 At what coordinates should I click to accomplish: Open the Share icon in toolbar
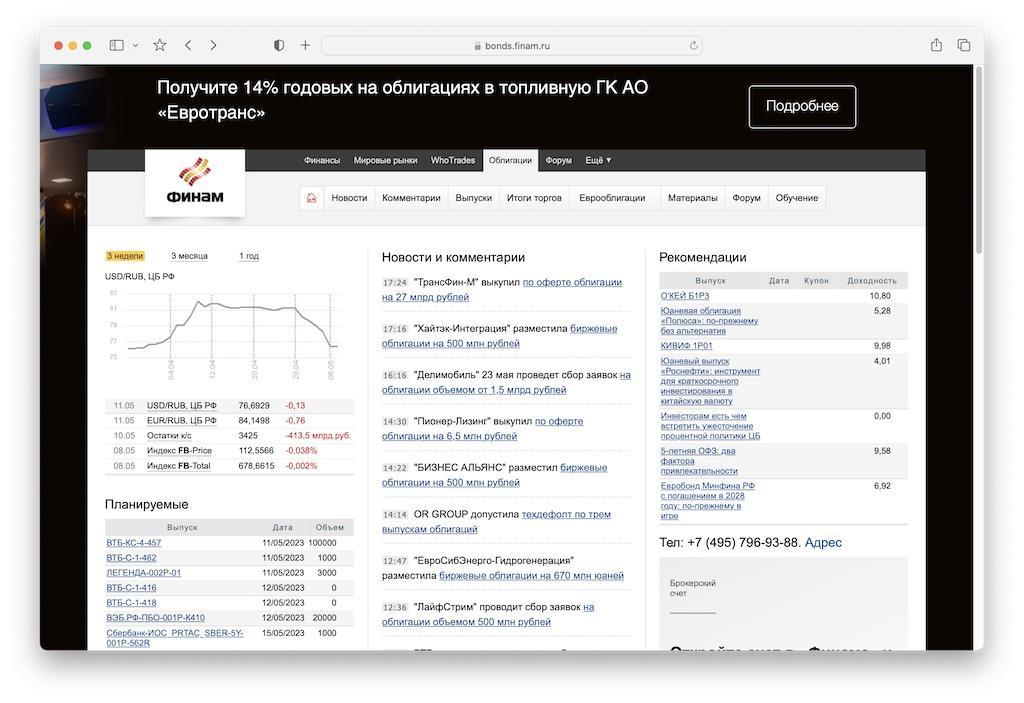(936, 45)
